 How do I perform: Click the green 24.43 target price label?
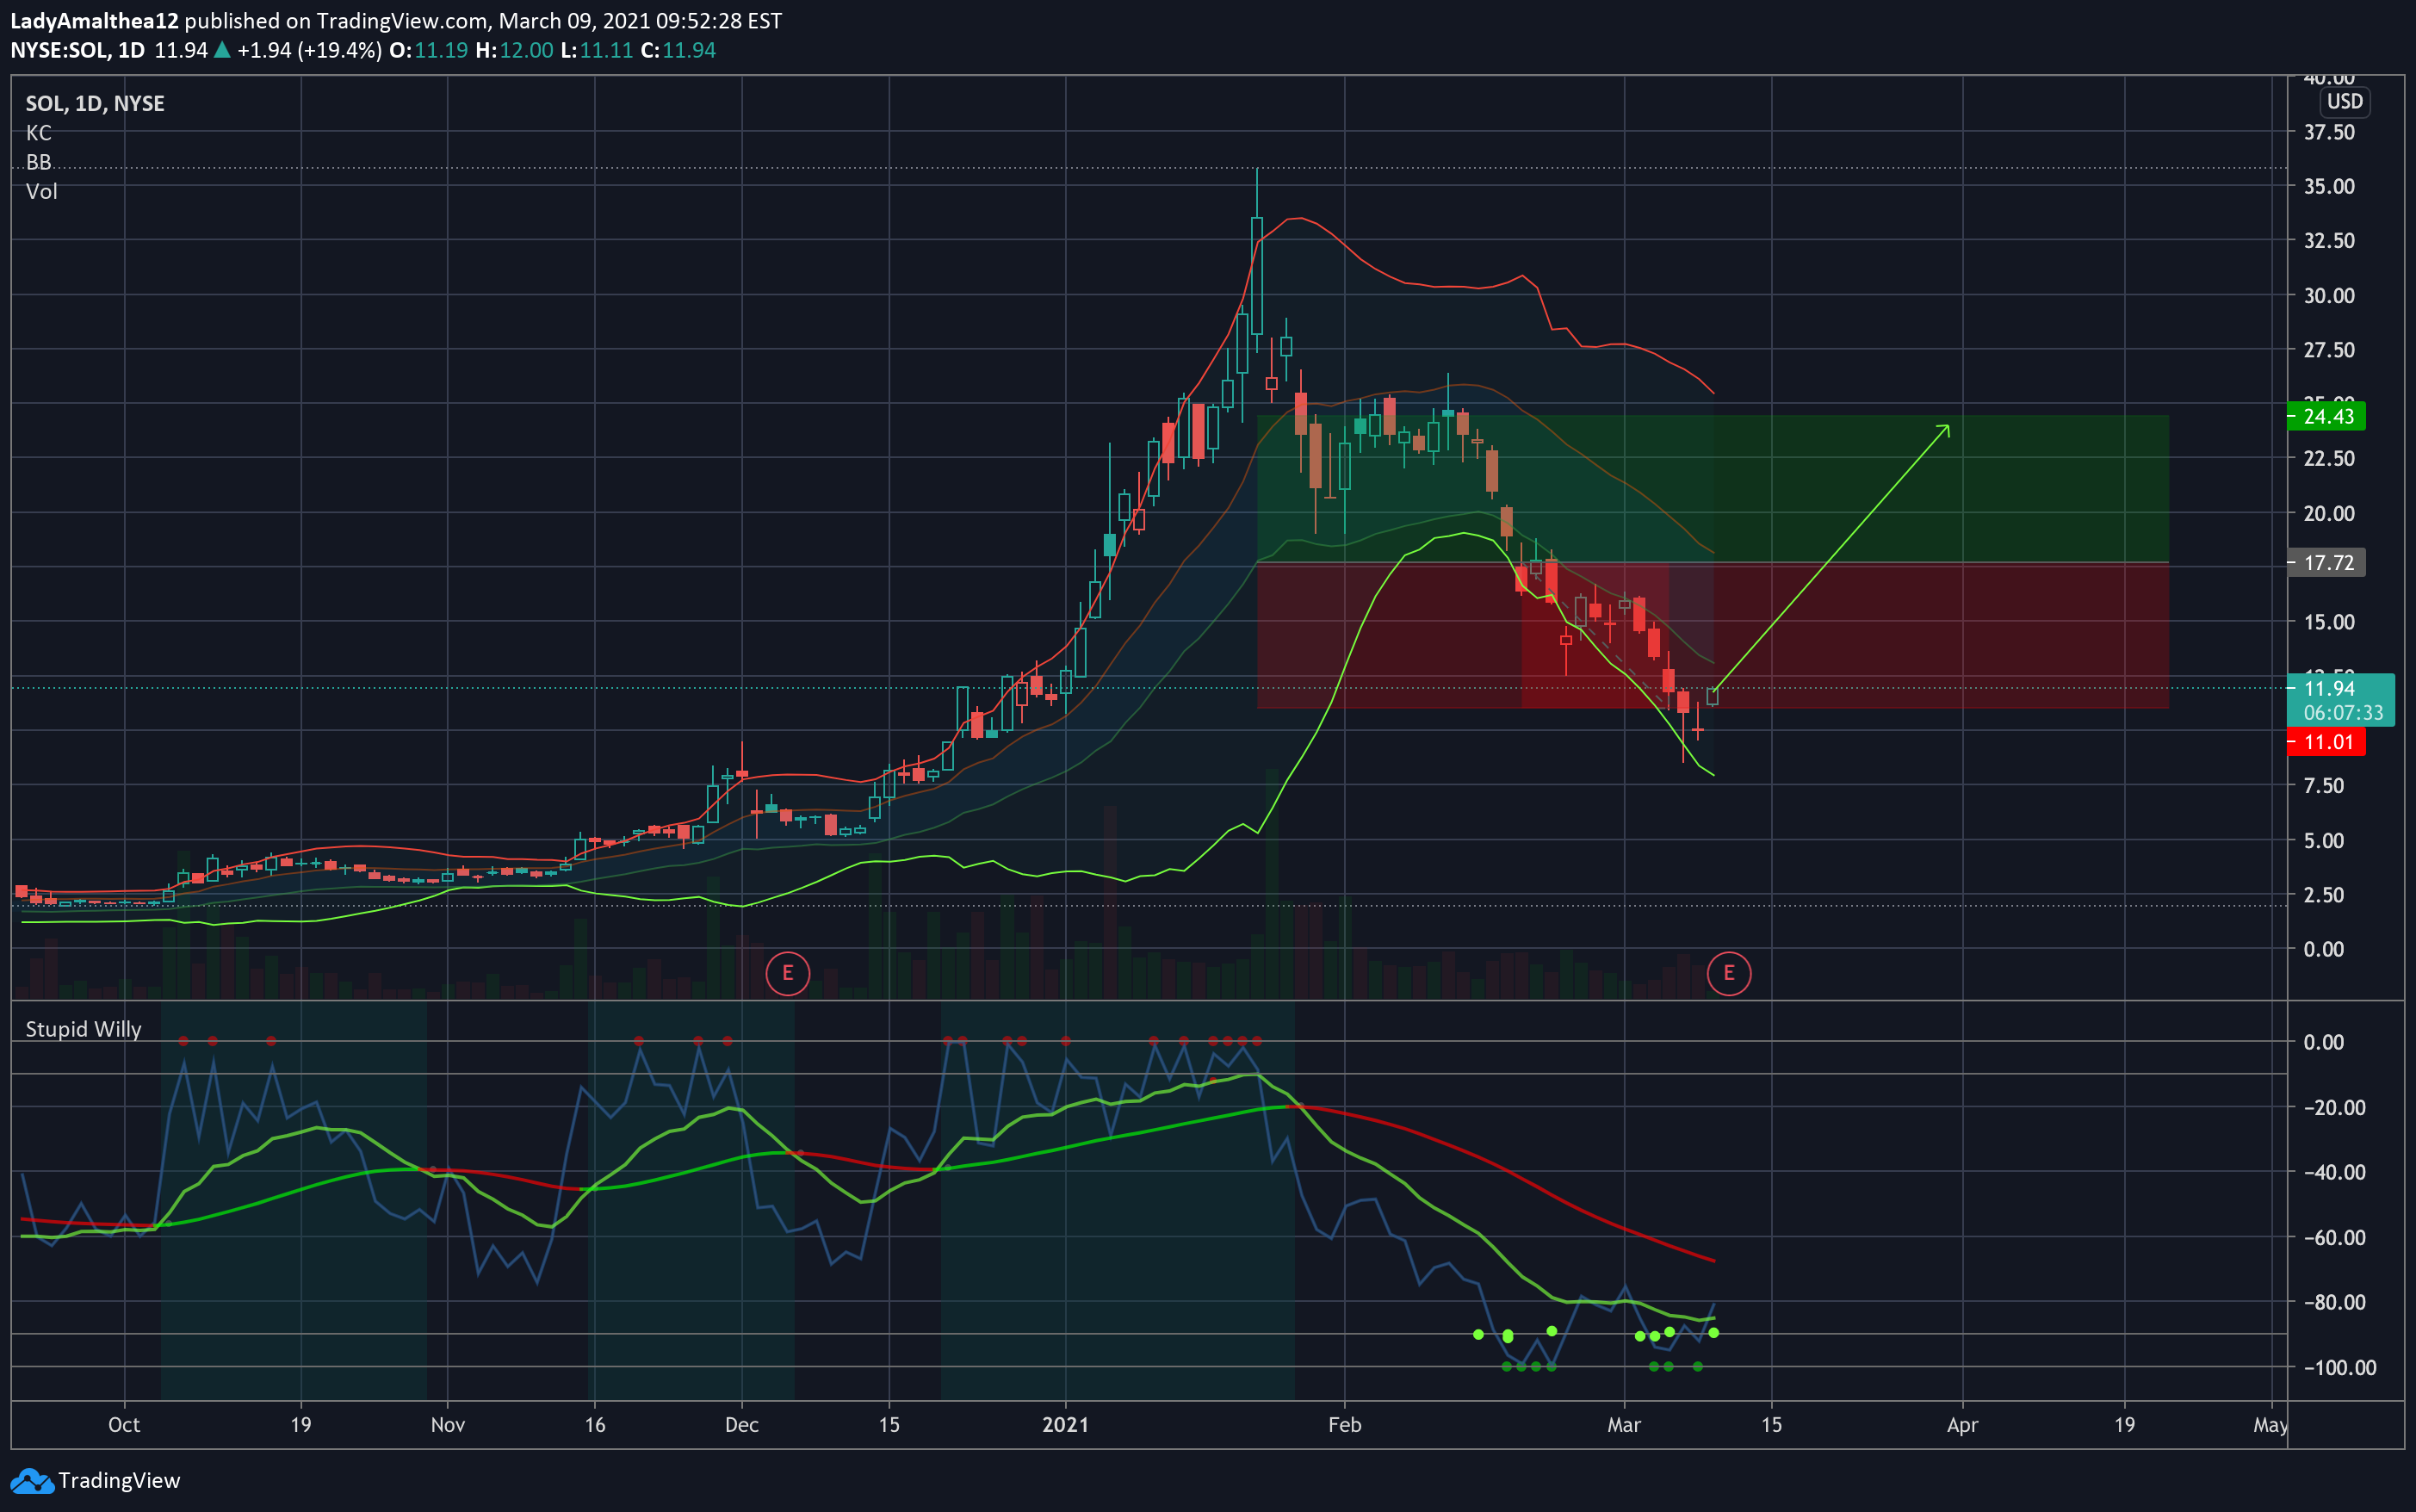(x=2327, y=416)
